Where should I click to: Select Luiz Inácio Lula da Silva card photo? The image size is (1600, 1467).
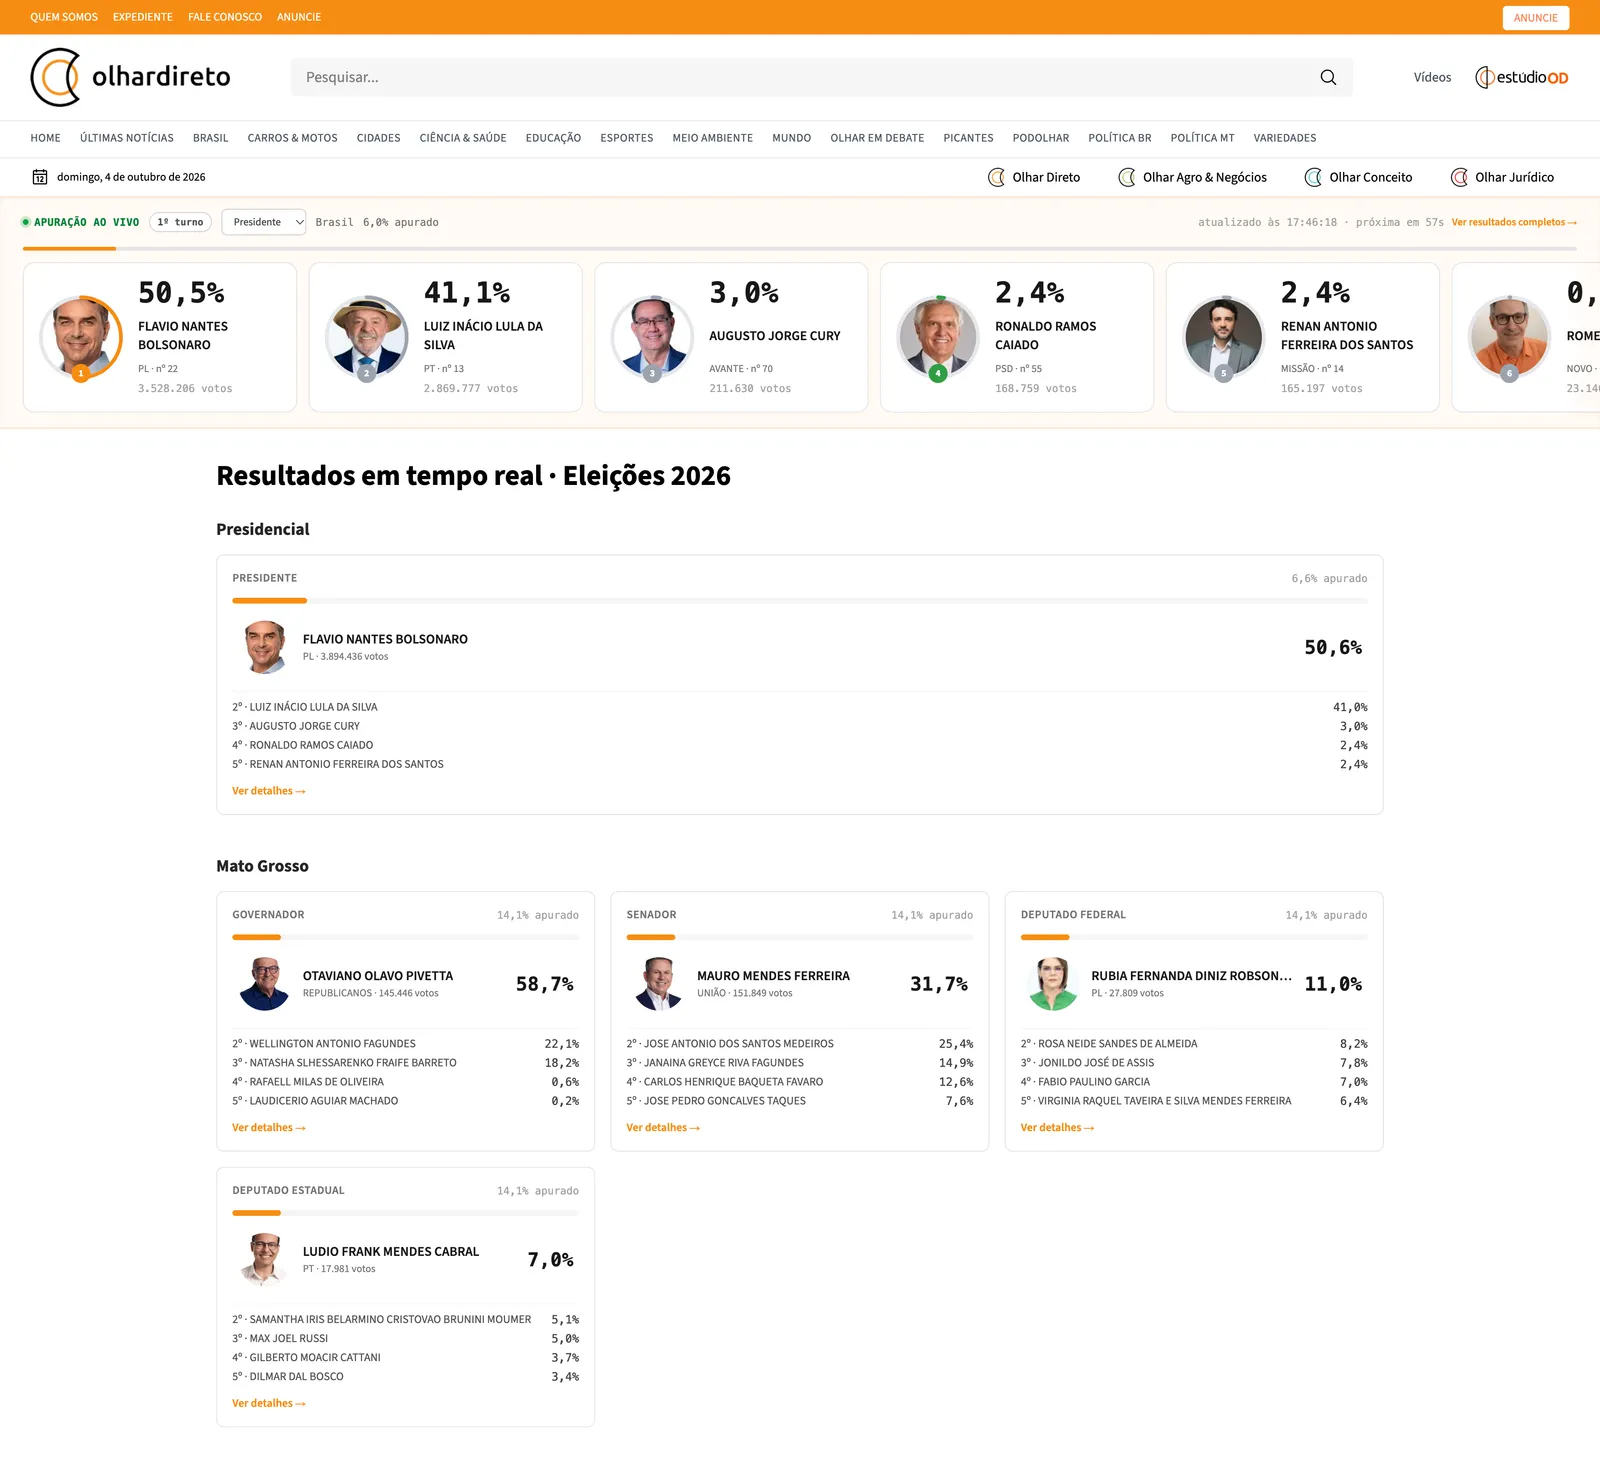pos(367,336)
